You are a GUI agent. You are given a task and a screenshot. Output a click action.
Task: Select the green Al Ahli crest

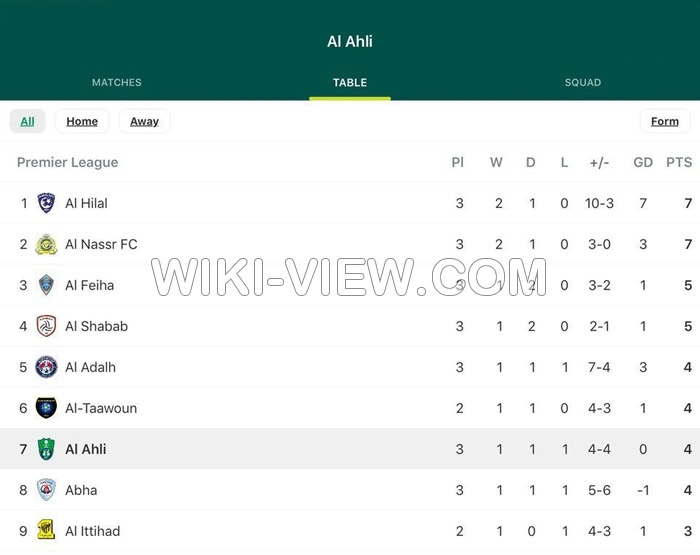click(x=46, y=449)
